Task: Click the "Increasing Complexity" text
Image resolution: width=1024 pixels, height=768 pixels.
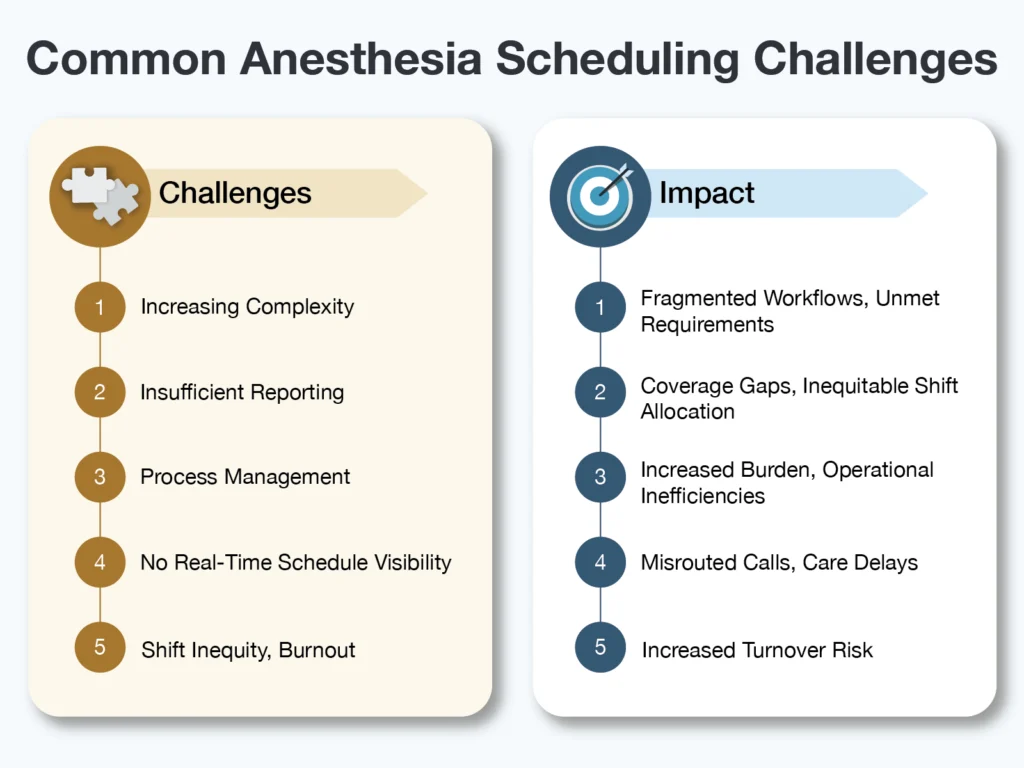Action: click(x=247, y=307)
